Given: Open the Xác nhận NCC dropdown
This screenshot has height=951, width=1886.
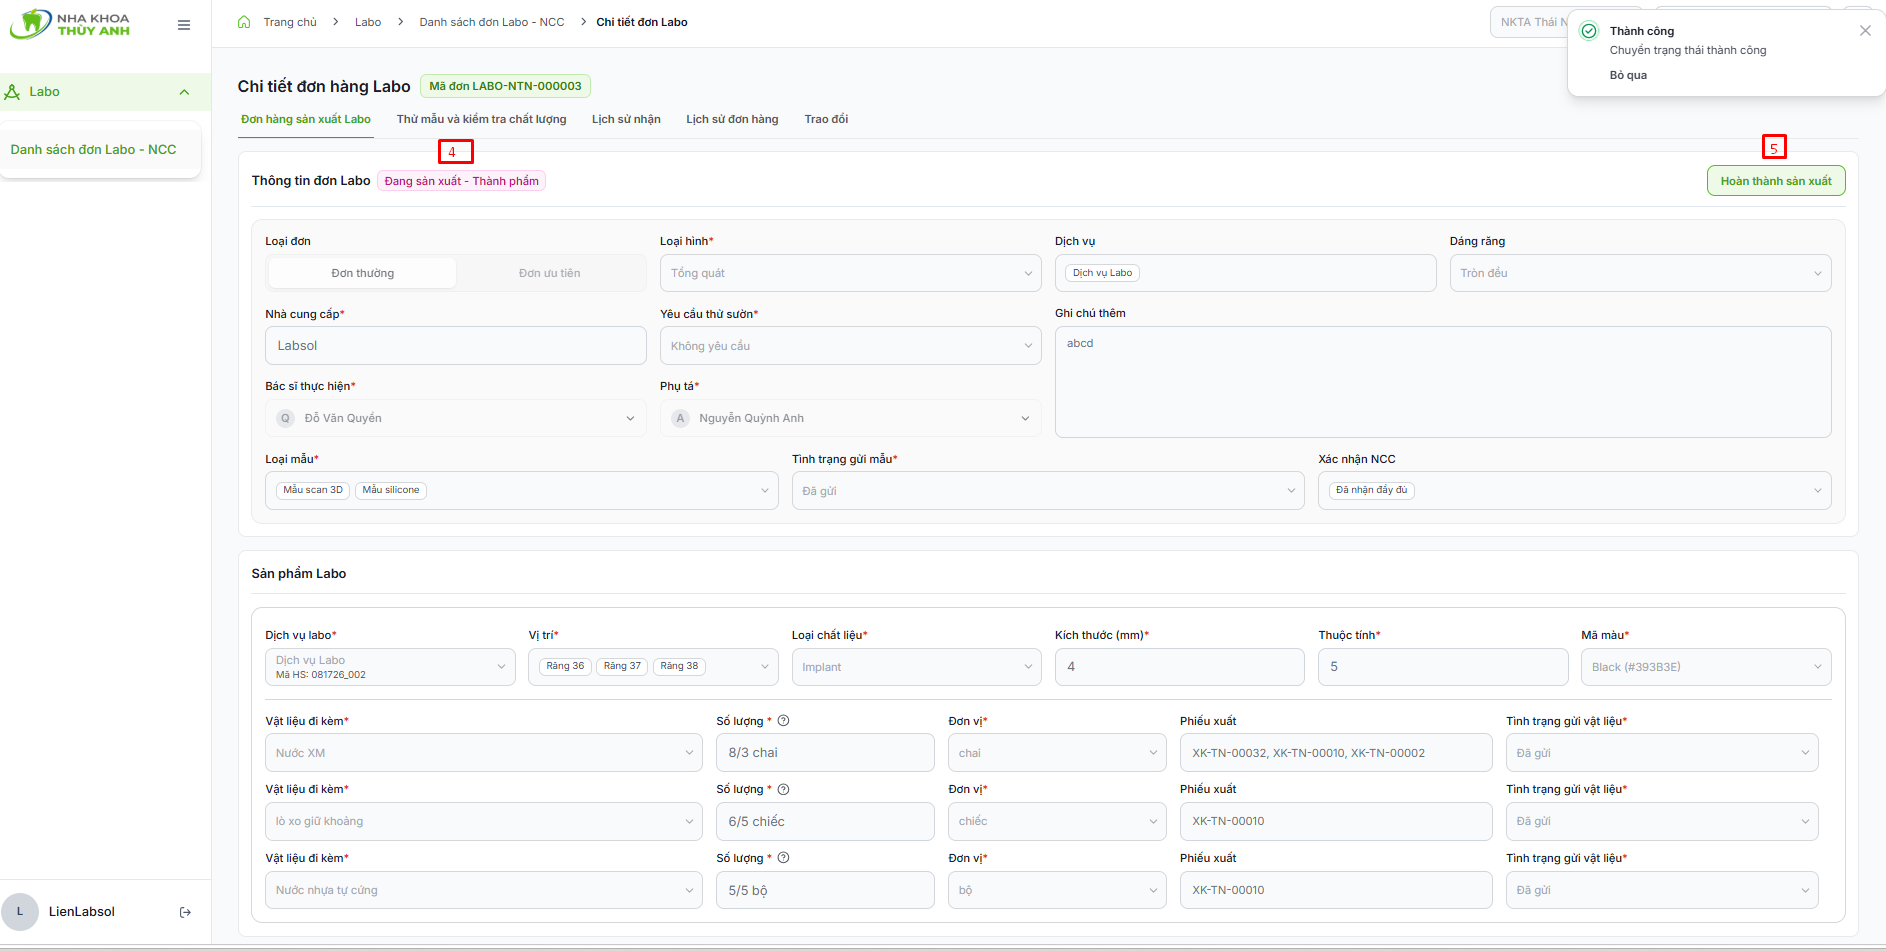Looking at the screenshot, I should pyautogui.click(x=1574, y=491).
